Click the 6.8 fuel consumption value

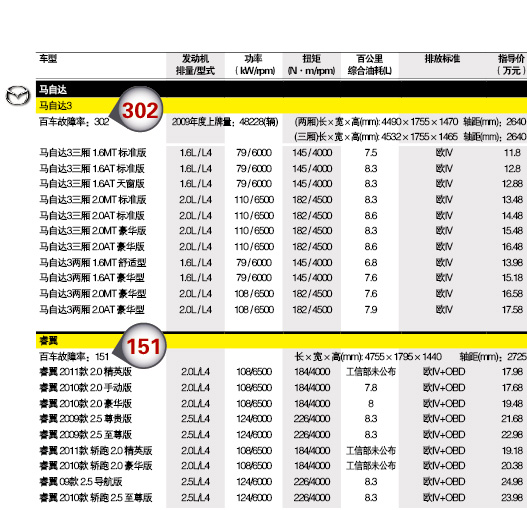pyautogui.click(x=370, y=263)
